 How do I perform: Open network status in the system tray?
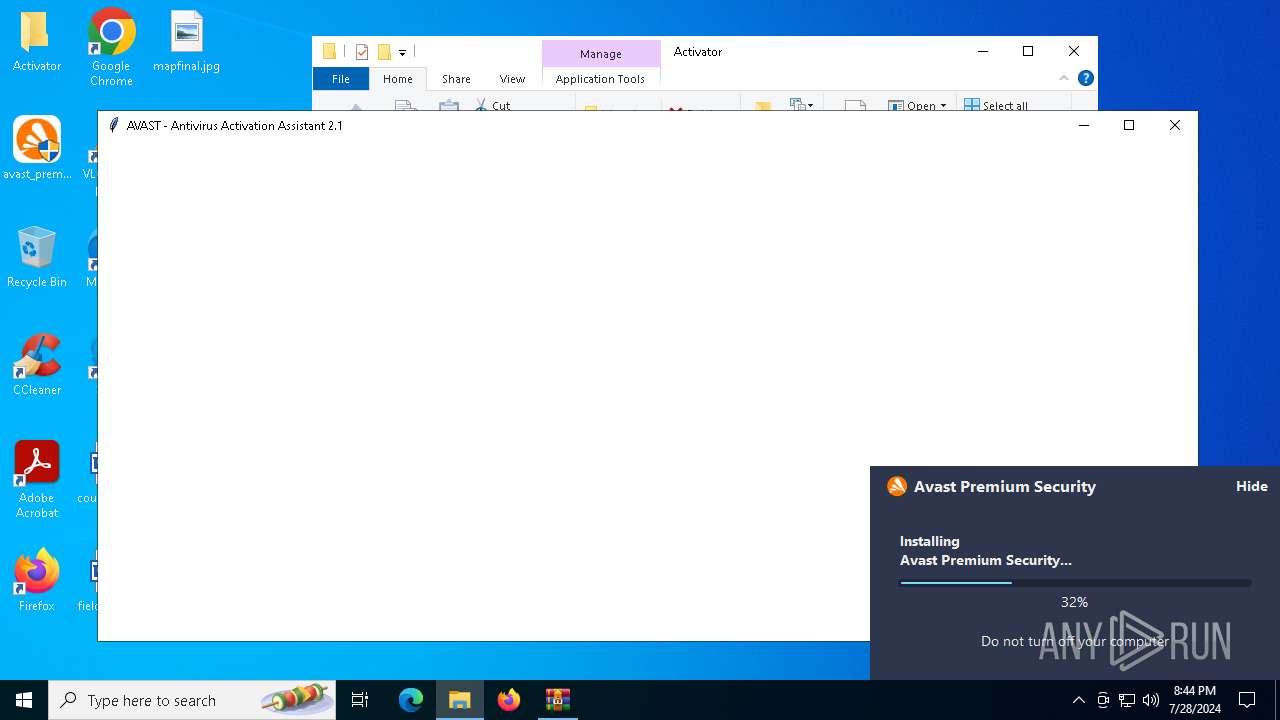coord(1127,700)
